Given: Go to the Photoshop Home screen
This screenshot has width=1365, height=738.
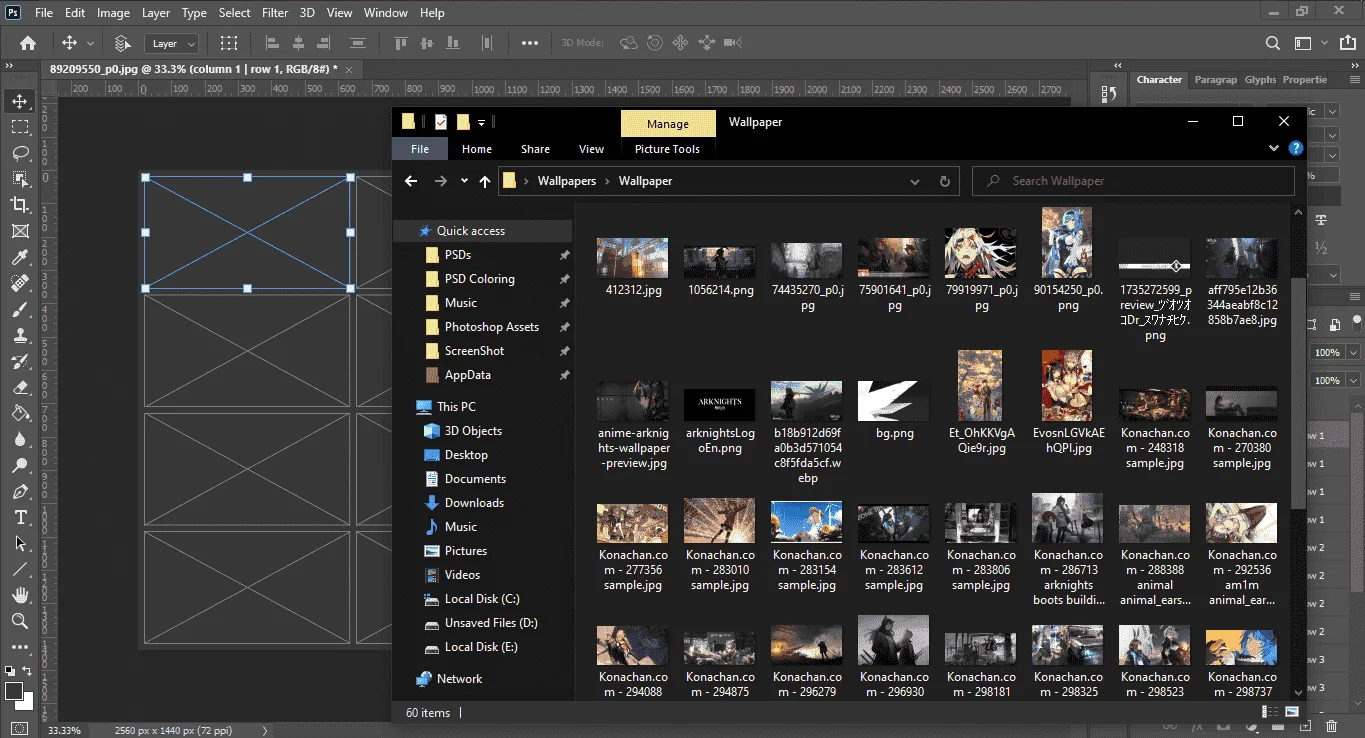Looking at the screenshot, I should (28, 43).
